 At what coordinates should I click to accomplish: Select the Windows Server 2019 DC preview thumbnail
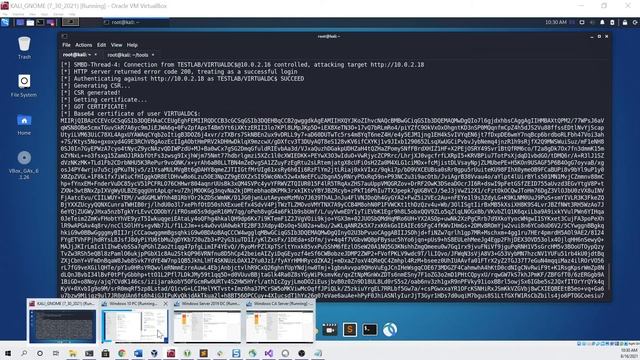click(x=207, y=322)
